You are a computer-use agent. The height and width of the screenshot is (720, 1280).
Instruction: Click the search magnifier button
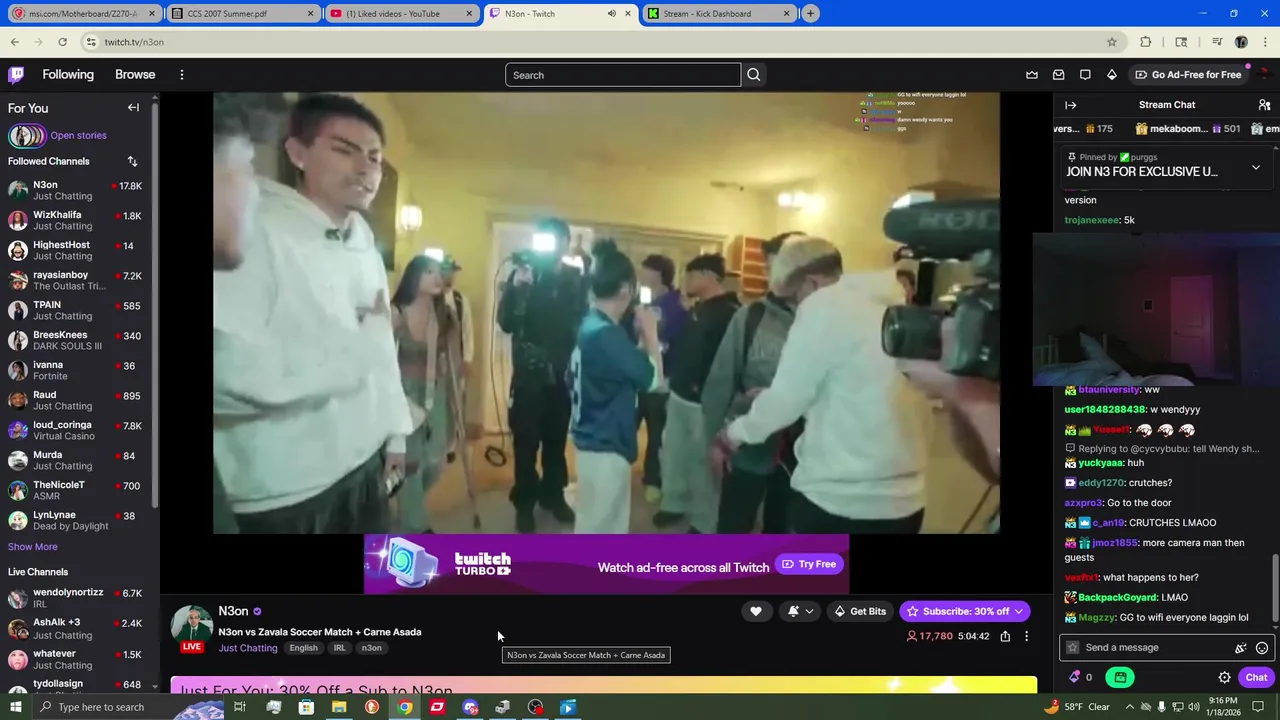click(754, 75)
